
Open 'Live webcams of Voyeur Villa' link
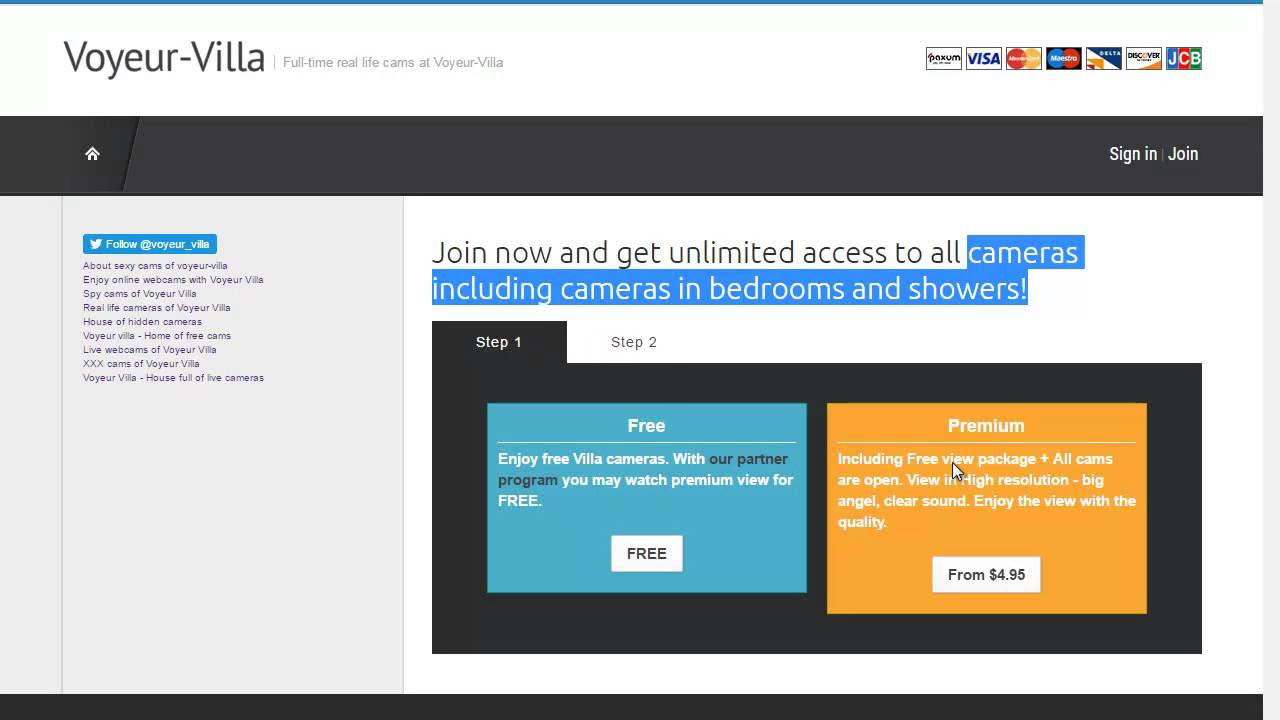(150, 350)
